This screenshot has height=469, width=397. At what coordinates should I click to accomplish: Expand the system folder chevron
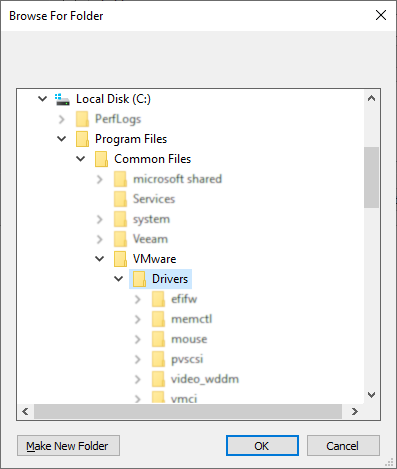(100, 219)
